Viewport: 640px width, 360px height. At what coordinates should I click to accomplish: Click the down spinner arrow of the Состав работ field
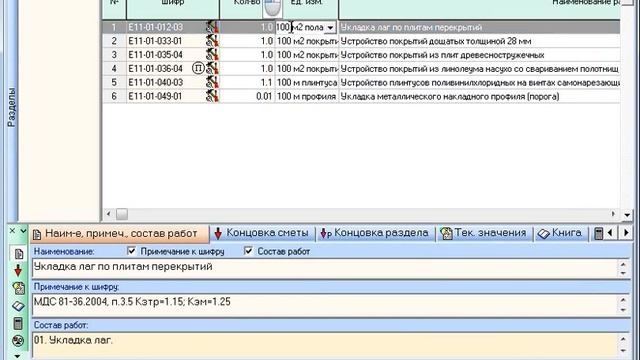click(623, 350)
